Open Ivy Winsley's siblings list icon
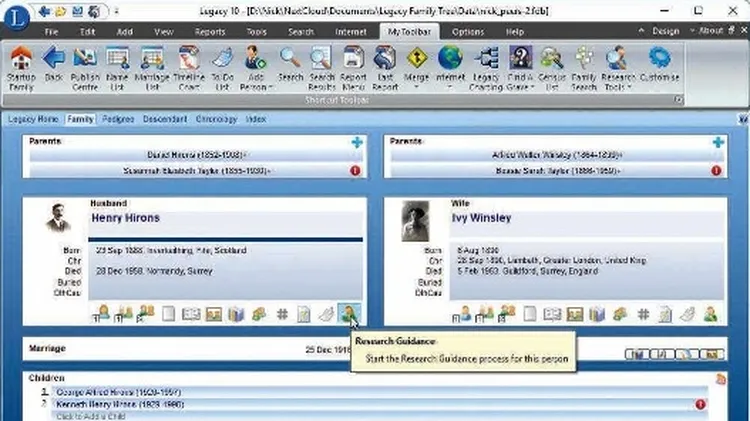This screenshot has height=421, width=750. point(507,314)
